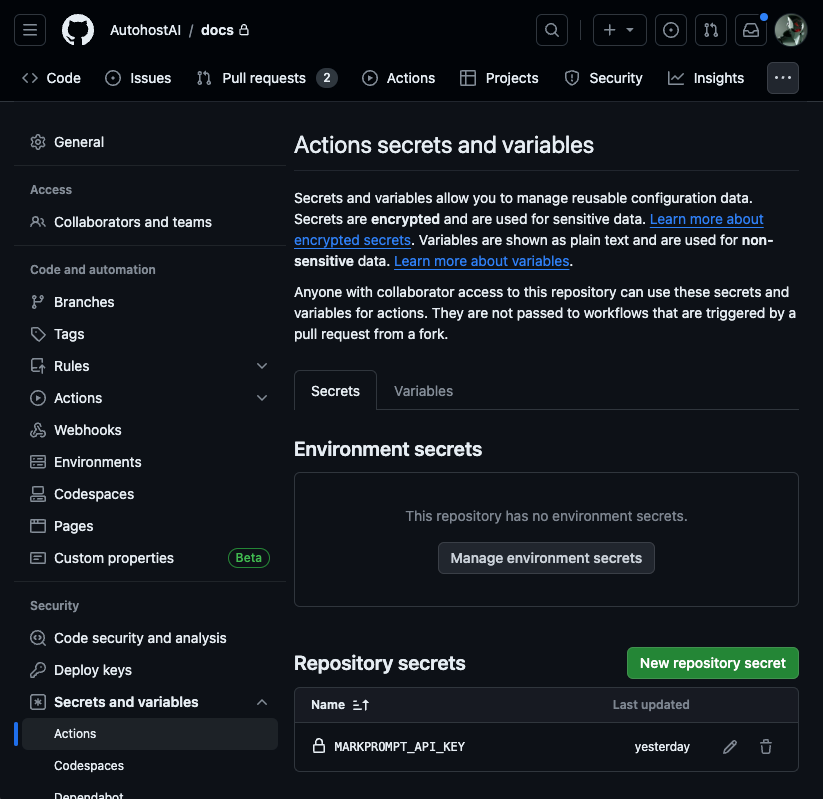
Task: Collapse the Secrets and variables section
Action: [262, 701]
